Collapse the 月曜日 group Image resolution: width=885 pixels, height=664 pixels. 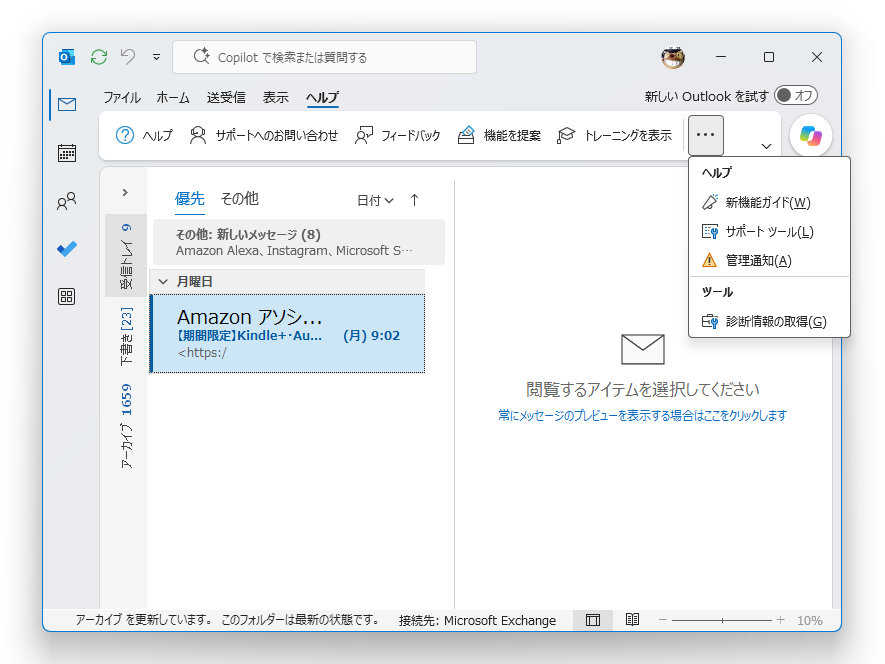click(163, 281)
